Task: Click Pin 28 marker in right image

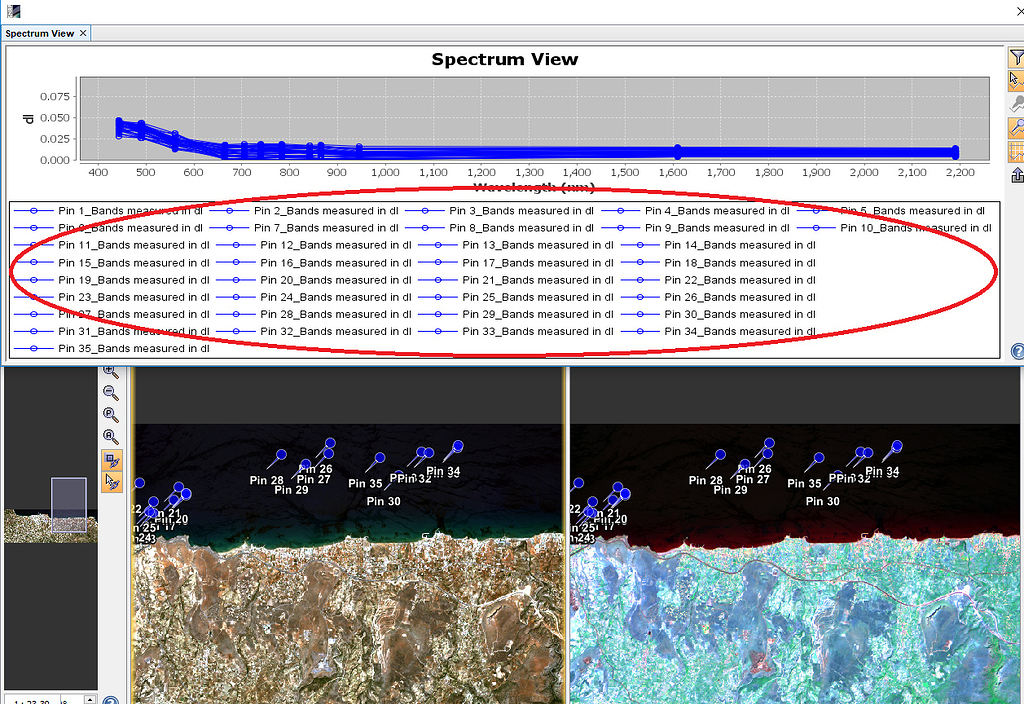Action: [722, 455]
